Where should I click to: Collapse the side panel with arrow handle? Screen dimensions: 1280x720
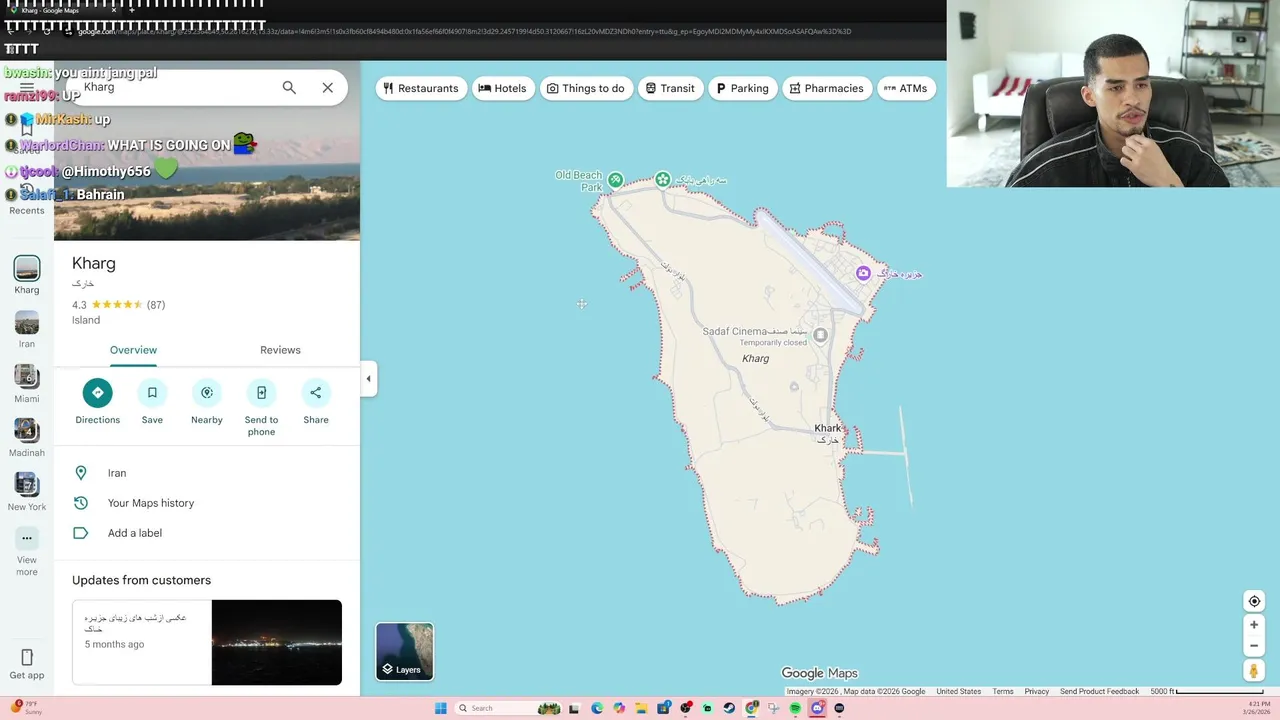click(368, 379)
